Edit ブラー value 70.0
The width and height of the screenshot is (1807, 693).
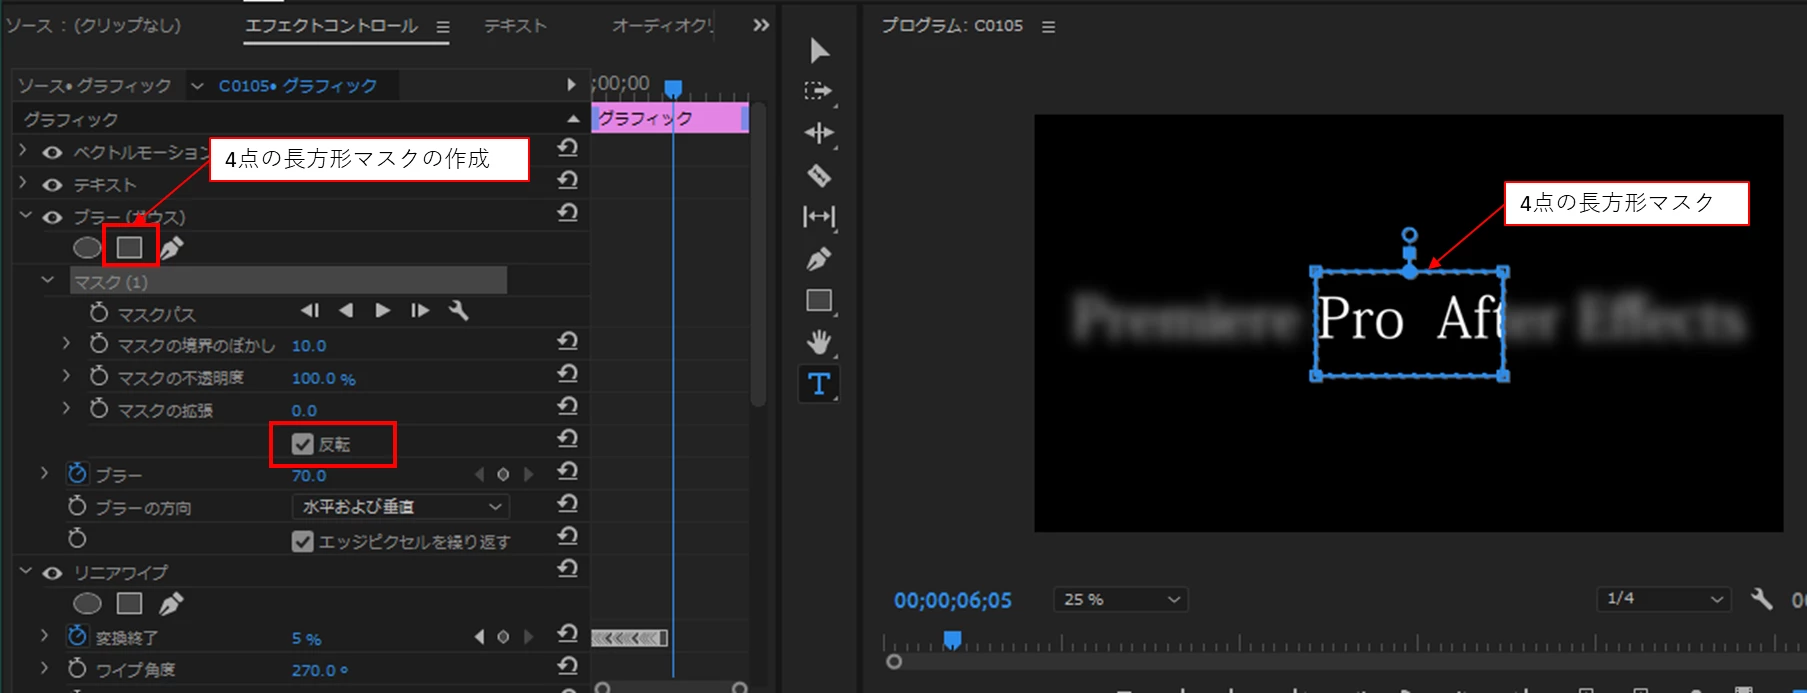click(309, 476)
